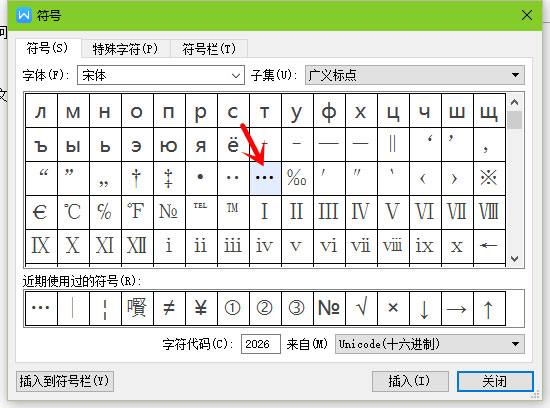Viewport: 550px width, 408px height.
Task: Open the 子集 subset dropdown
Action: point(415,75)
